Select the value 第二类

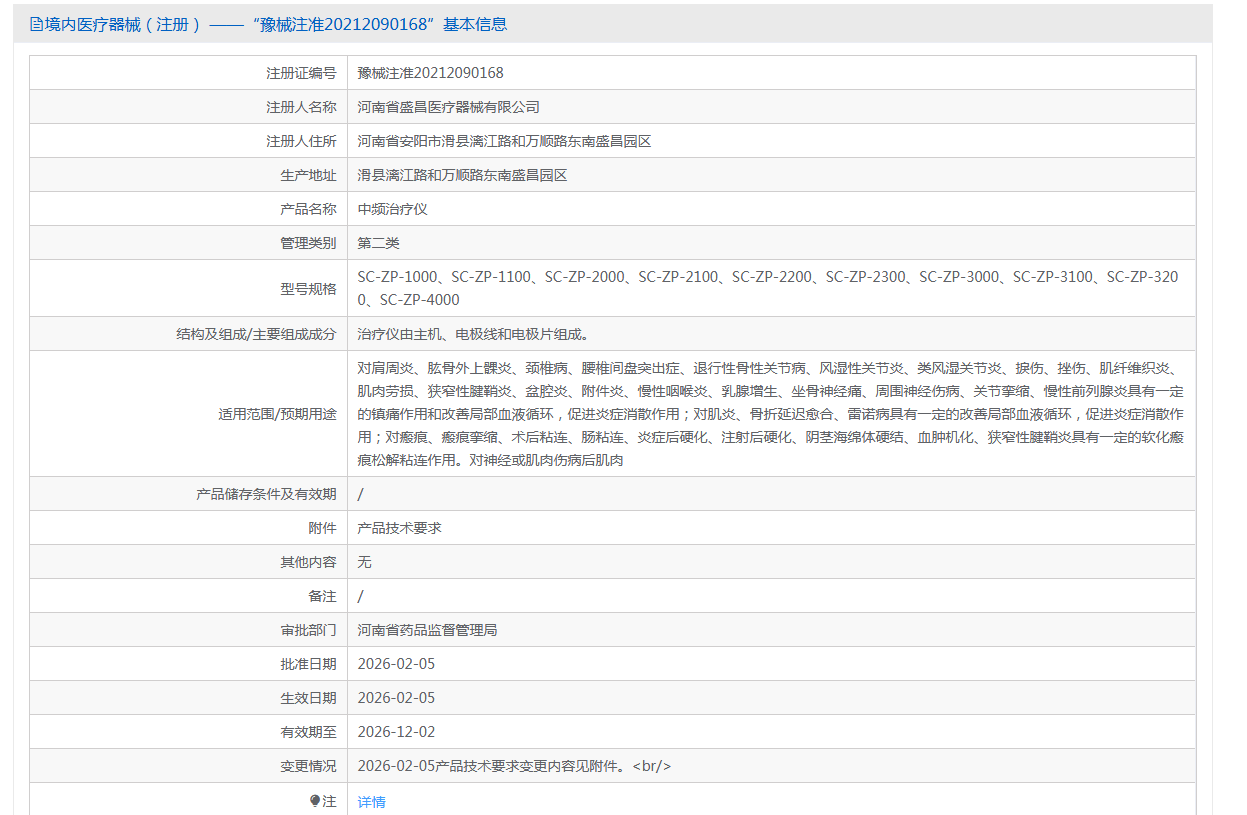[379, 243]
